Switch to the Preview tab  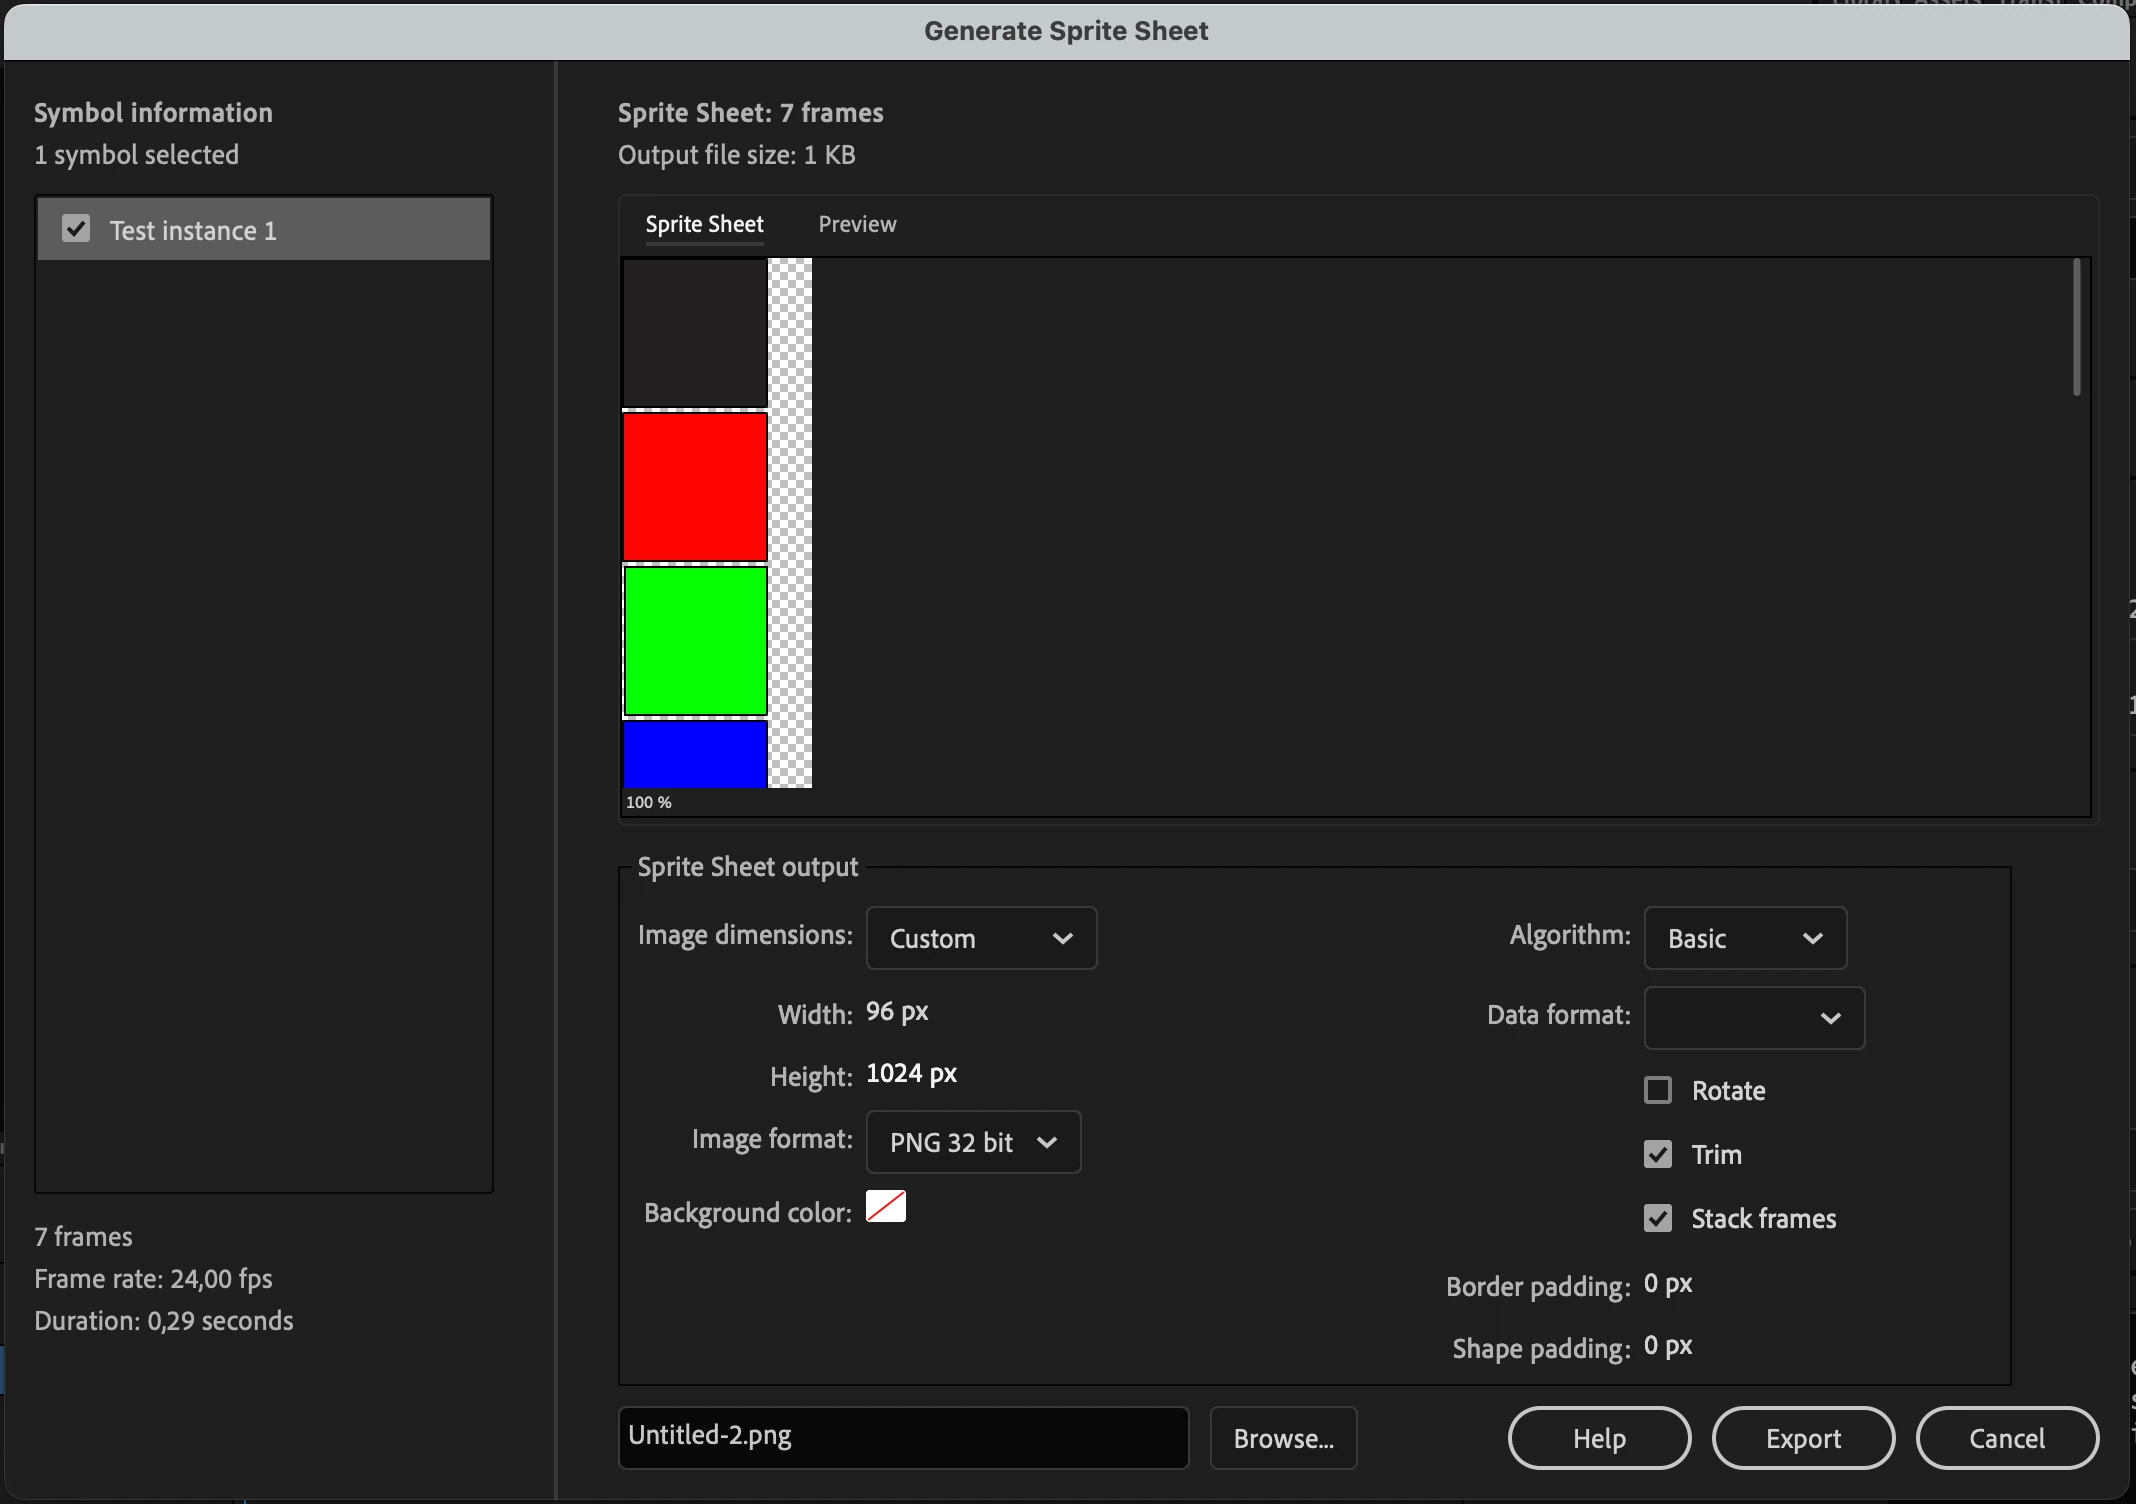click(857, 224)
